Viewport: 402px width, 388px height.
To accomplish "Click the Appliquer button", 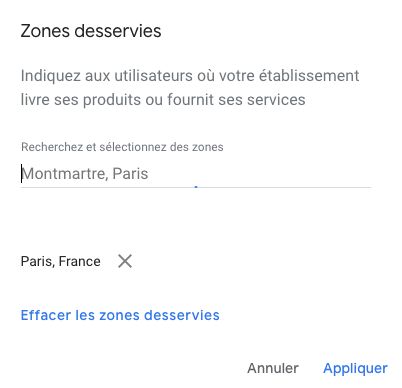I will tap(355, 368).
